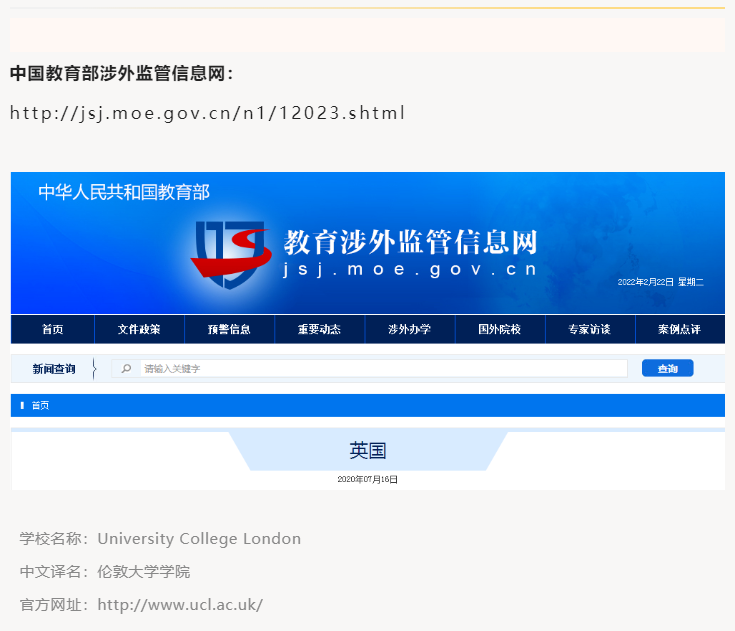Open the 文件政策 navigation item
Screen dimensions: 735x631
click(x=139, y=330)
